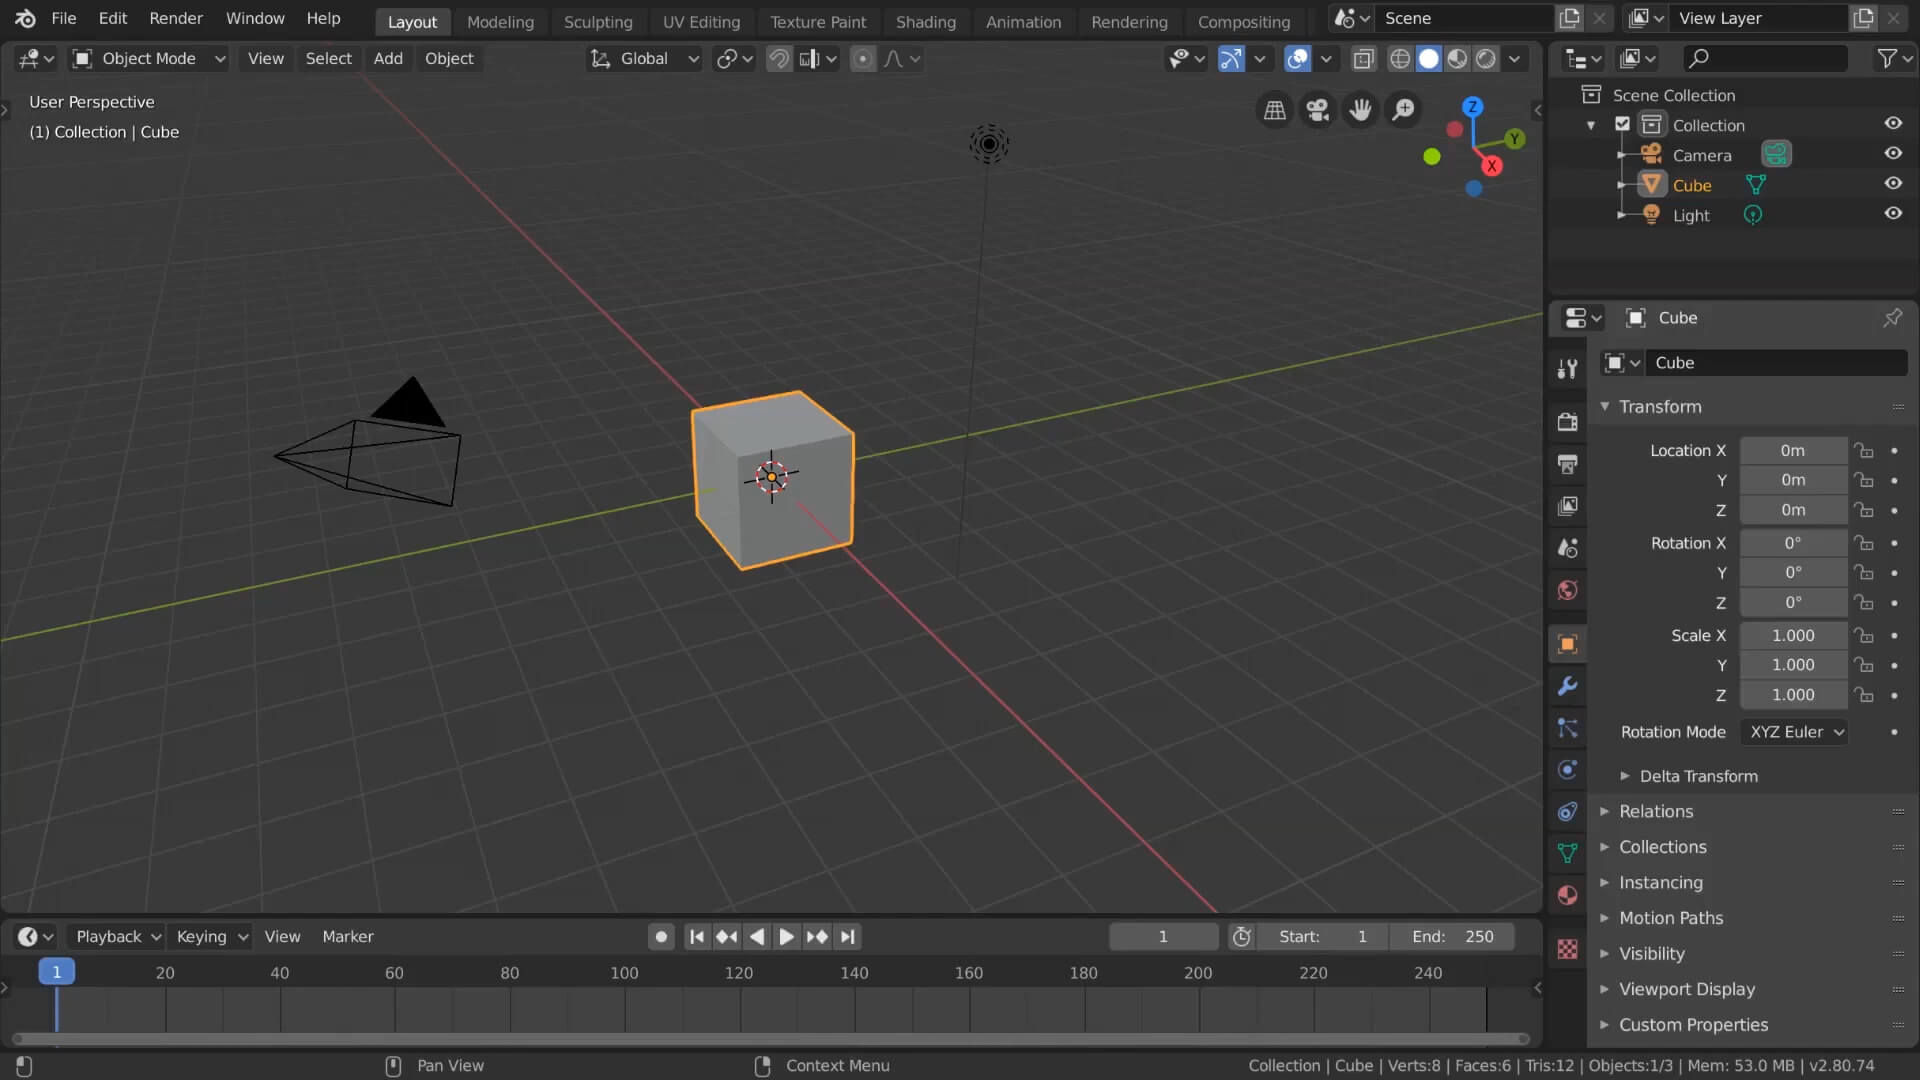Image resolution: width=1920 pixels, height=1080 pixels.
Task: Open the XYZ Euler rotation mode dropdown
Action: pyautogui.click(x=1795, y=732)
